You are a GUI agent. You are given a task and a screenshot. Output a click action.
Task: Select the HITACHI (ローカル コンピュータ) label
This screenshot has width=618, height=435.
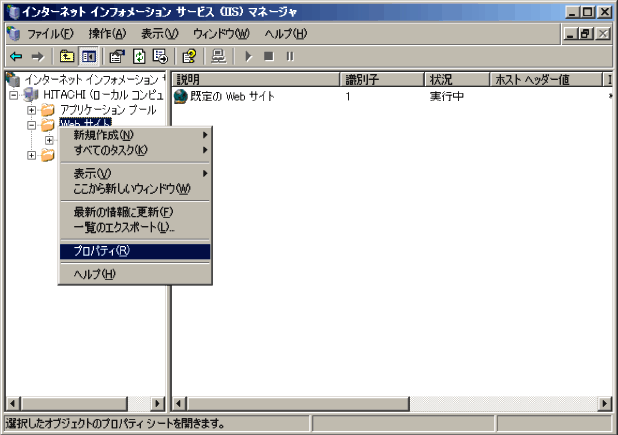(x=103, y=95)
